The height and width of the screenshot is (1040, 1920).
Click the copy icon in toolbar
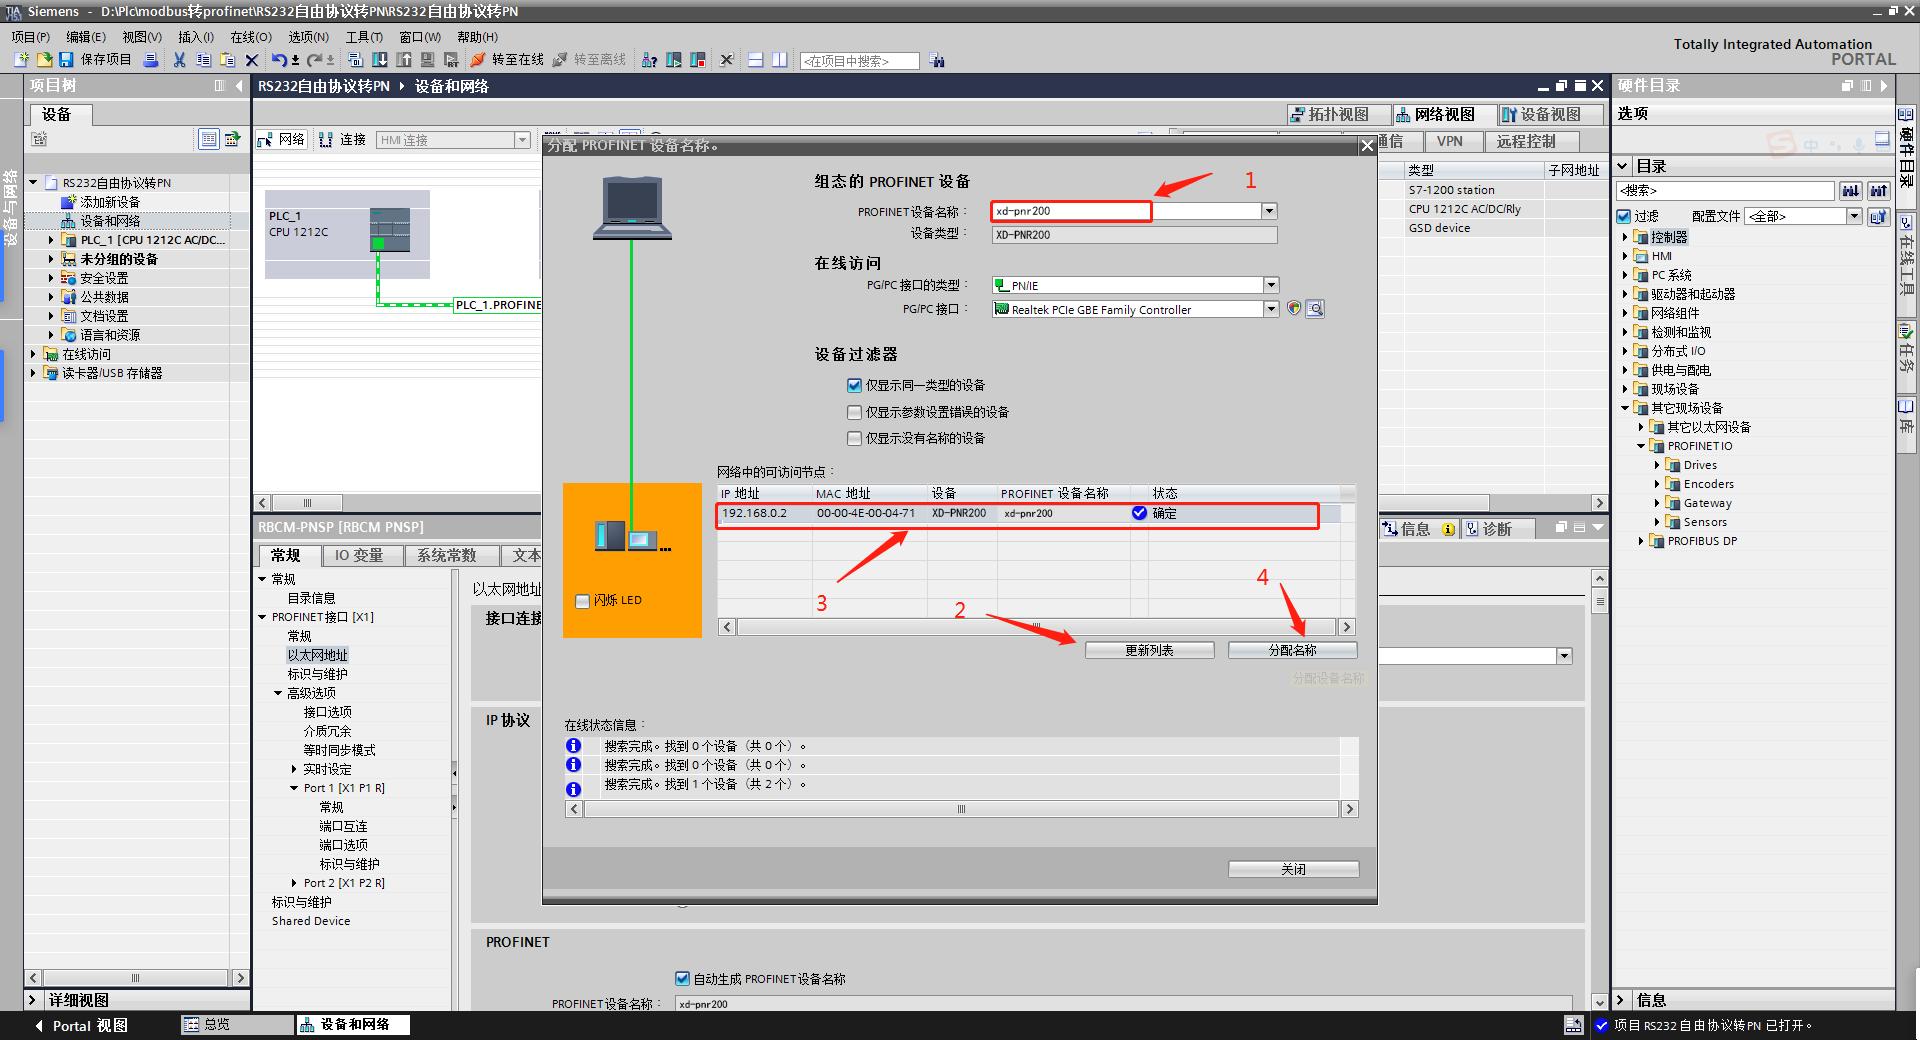[203, 60]
